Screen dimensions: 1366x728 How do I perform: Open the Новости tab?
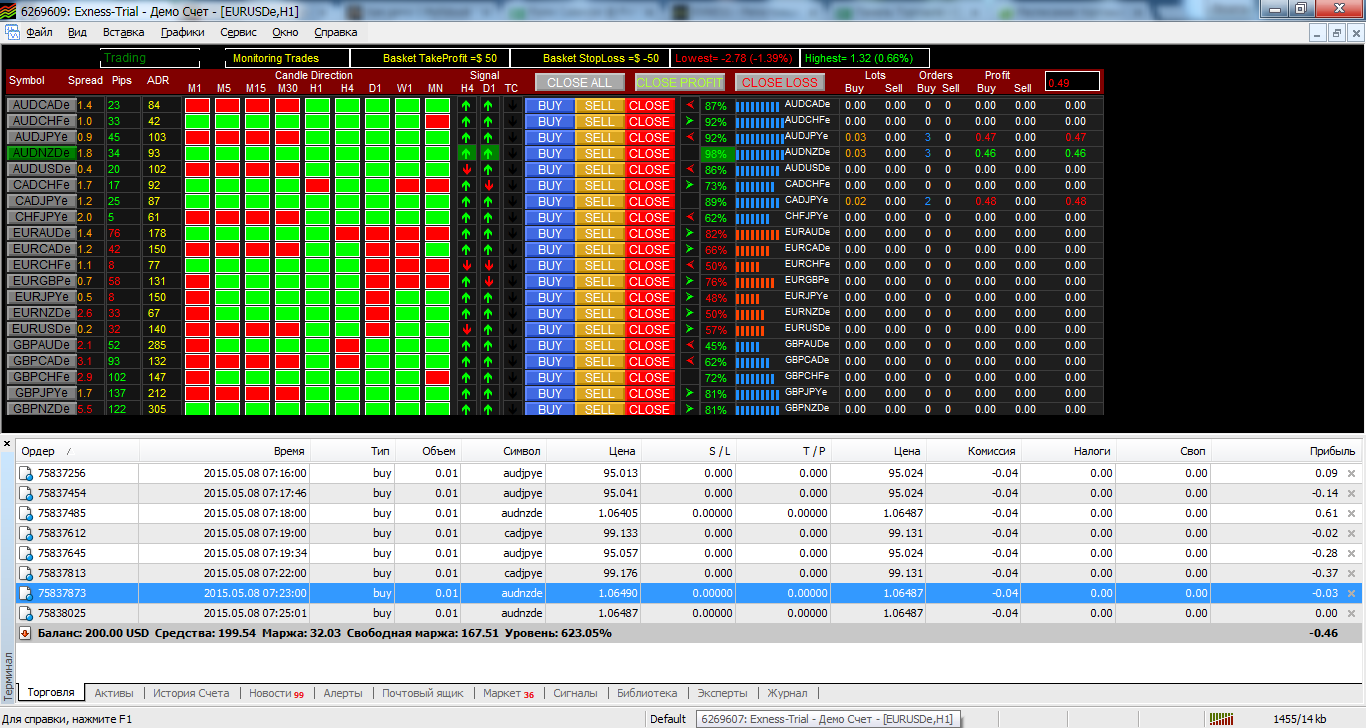pos(277,693)
